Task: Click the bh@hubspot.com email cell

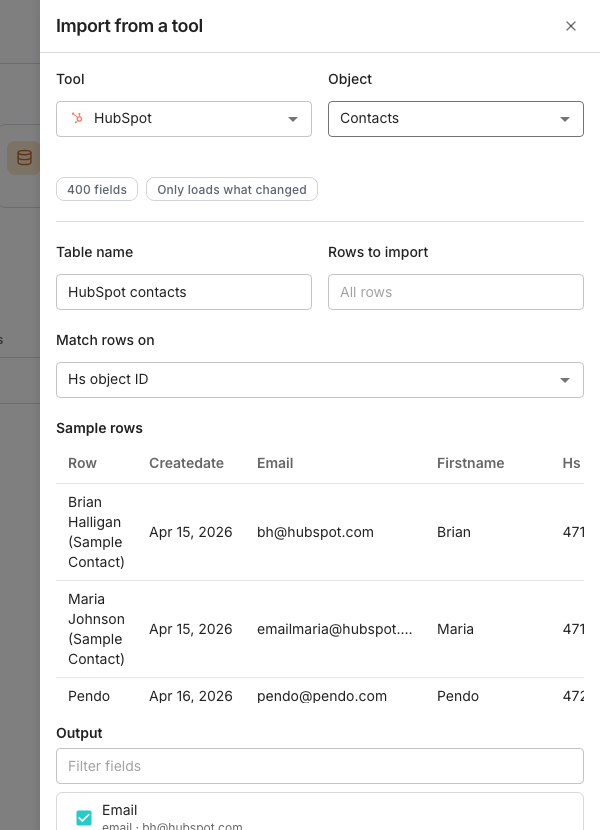Action: pyautogui.click(x=315, y=532)
